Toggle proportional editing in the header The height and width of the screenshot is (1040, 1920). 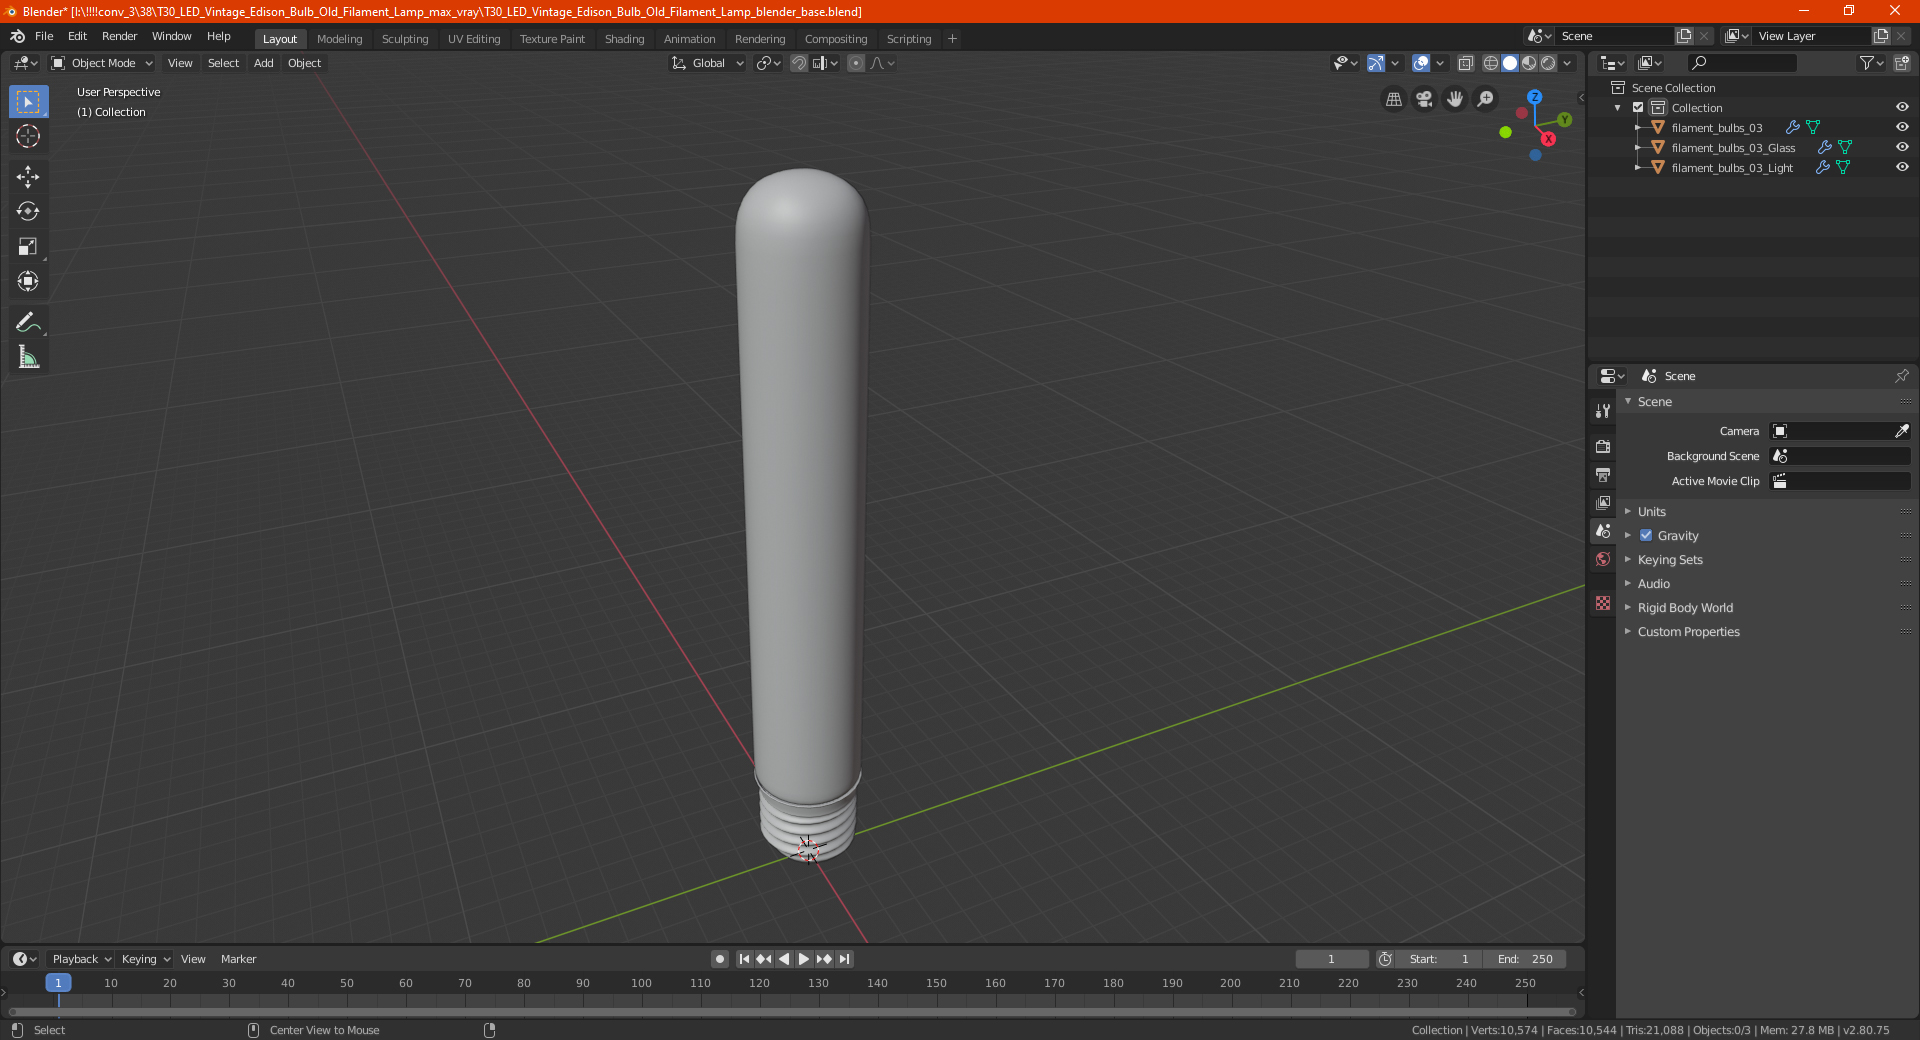pyautogui.click(x=856, y=63)
